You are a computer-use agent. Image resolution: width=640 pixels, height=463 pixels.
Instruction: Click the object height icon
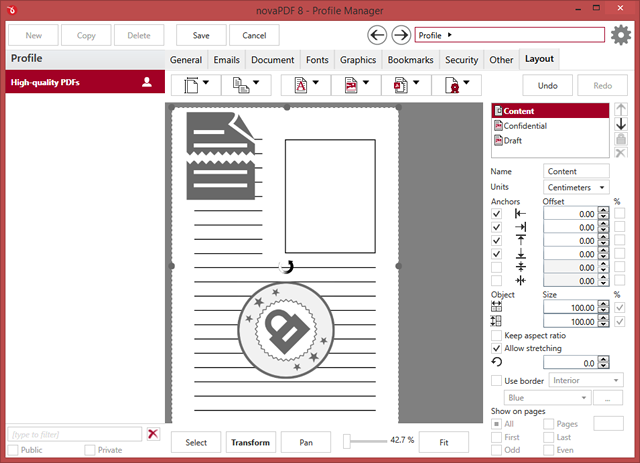[x=496, y=321]
